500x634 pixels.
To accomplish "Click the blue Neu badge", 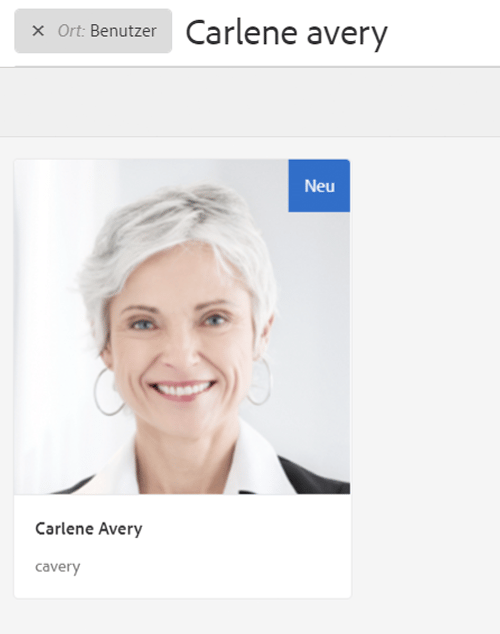I will pyautogui.click(x=319, y=186).
